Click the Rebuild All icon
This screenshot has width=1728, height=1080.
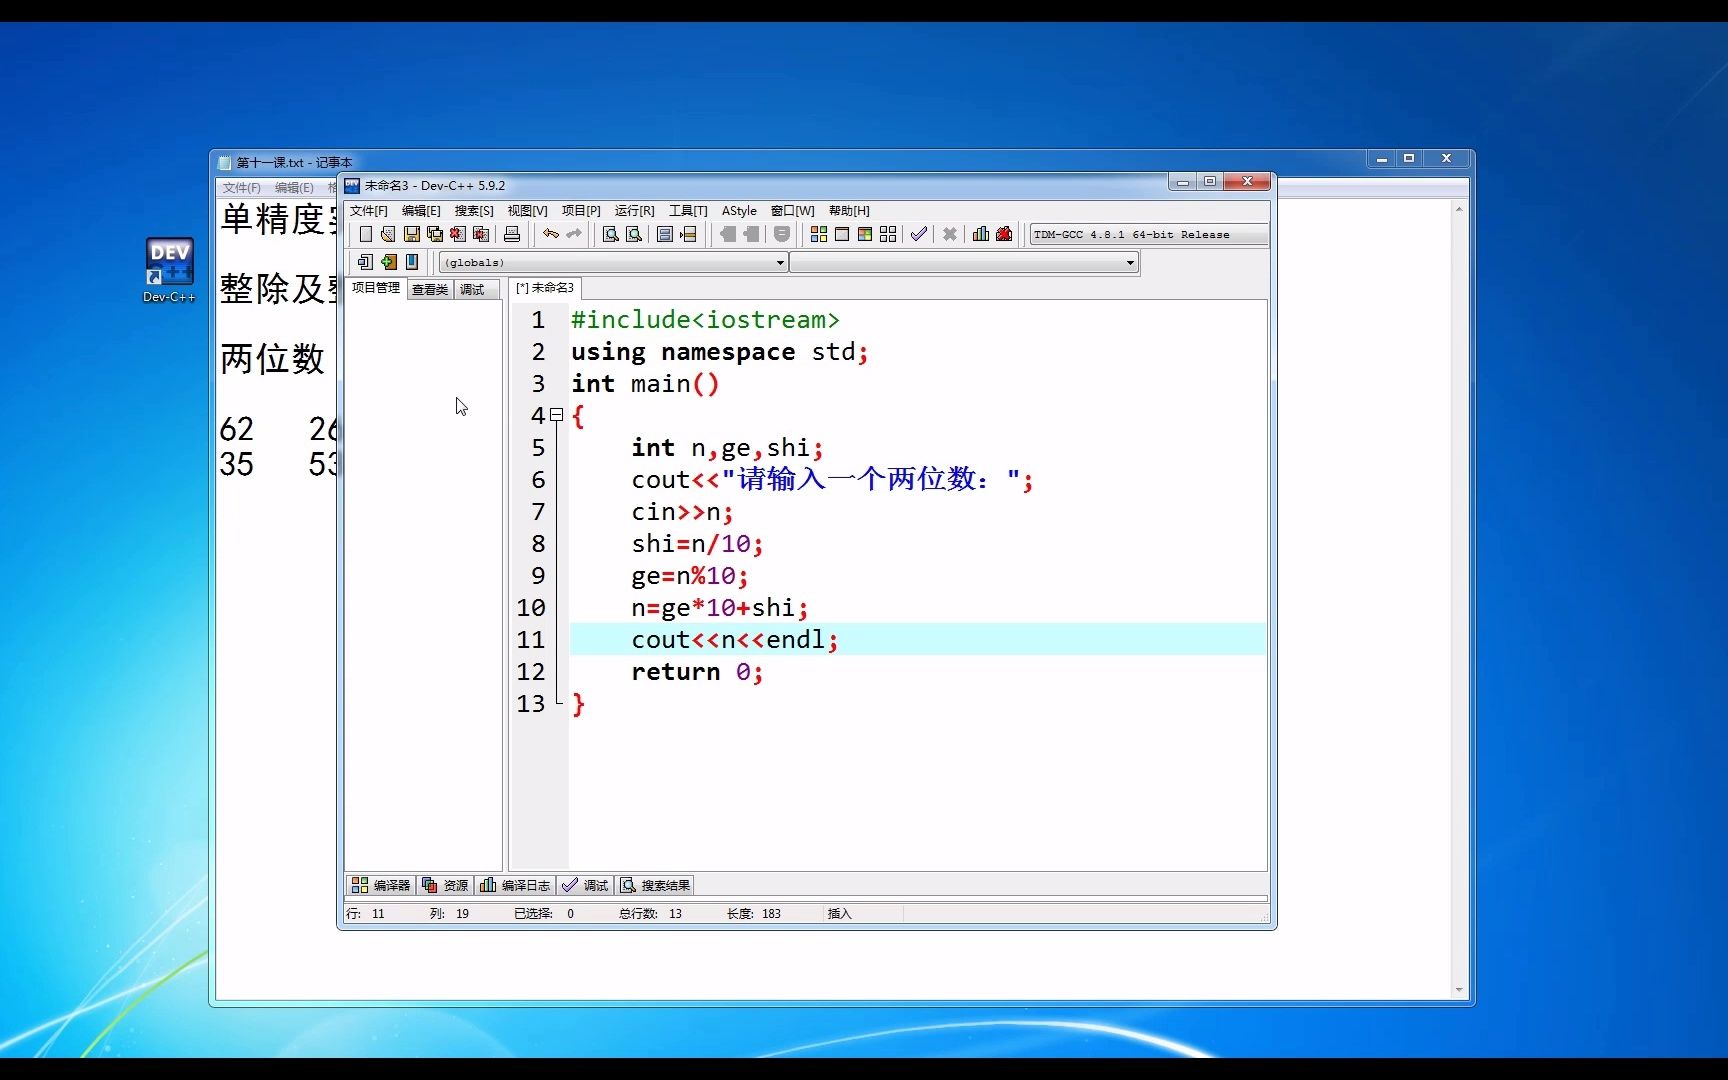click(888, 234)
